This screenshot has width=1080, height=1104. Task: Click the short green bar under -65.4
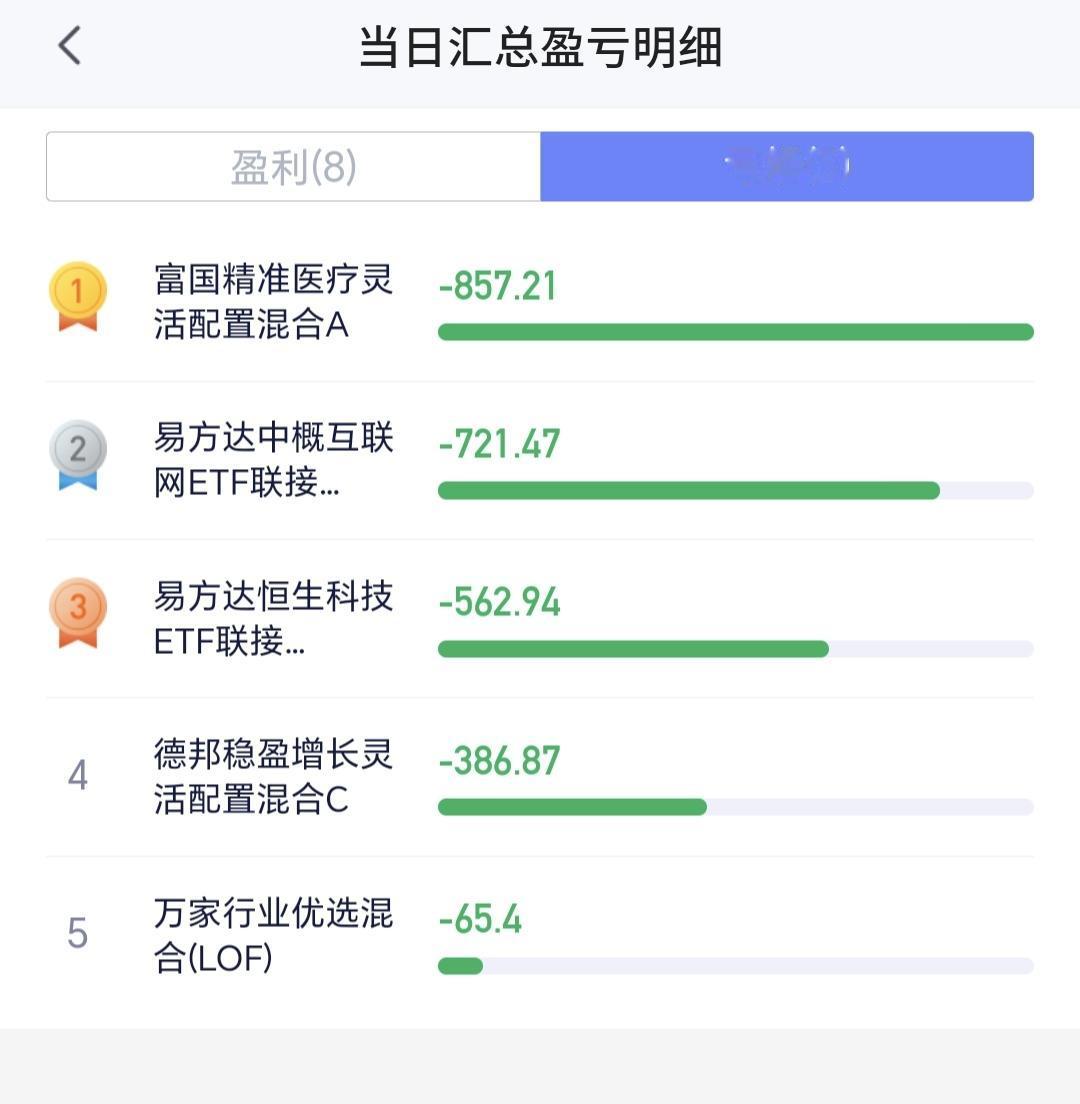(x=460, y=965)
